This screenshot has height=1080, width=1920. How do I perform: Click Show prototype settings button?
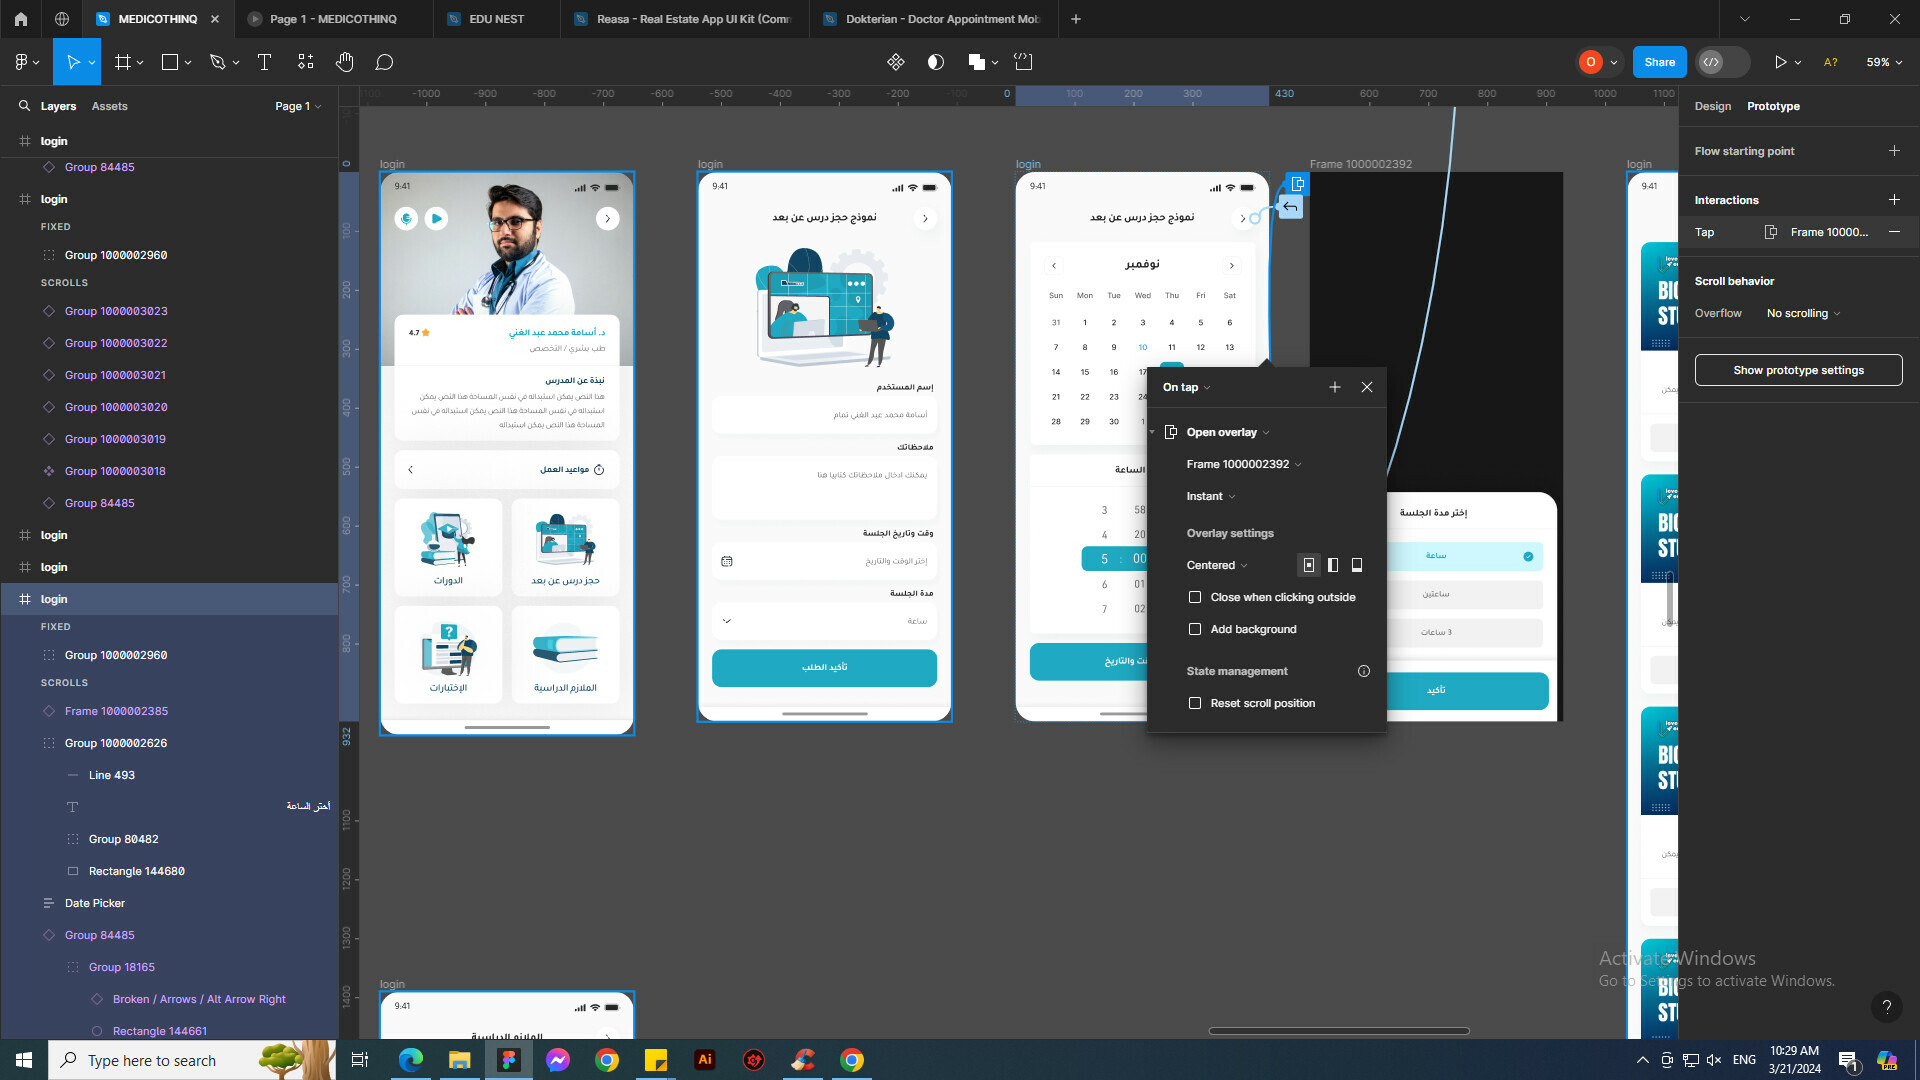click(x=1798, y=370)
